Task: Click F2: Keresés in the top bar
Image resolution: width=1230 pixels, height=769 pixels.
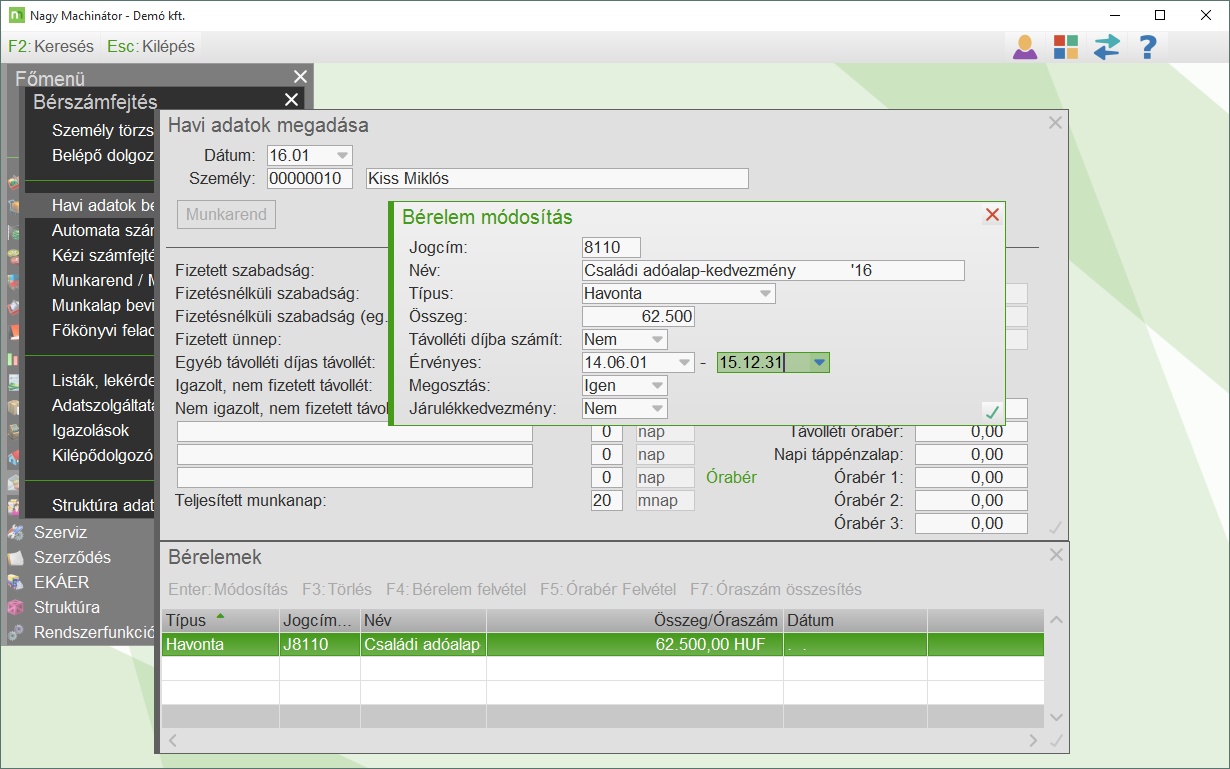Action: pyautogui.click(x=50, y=46)
